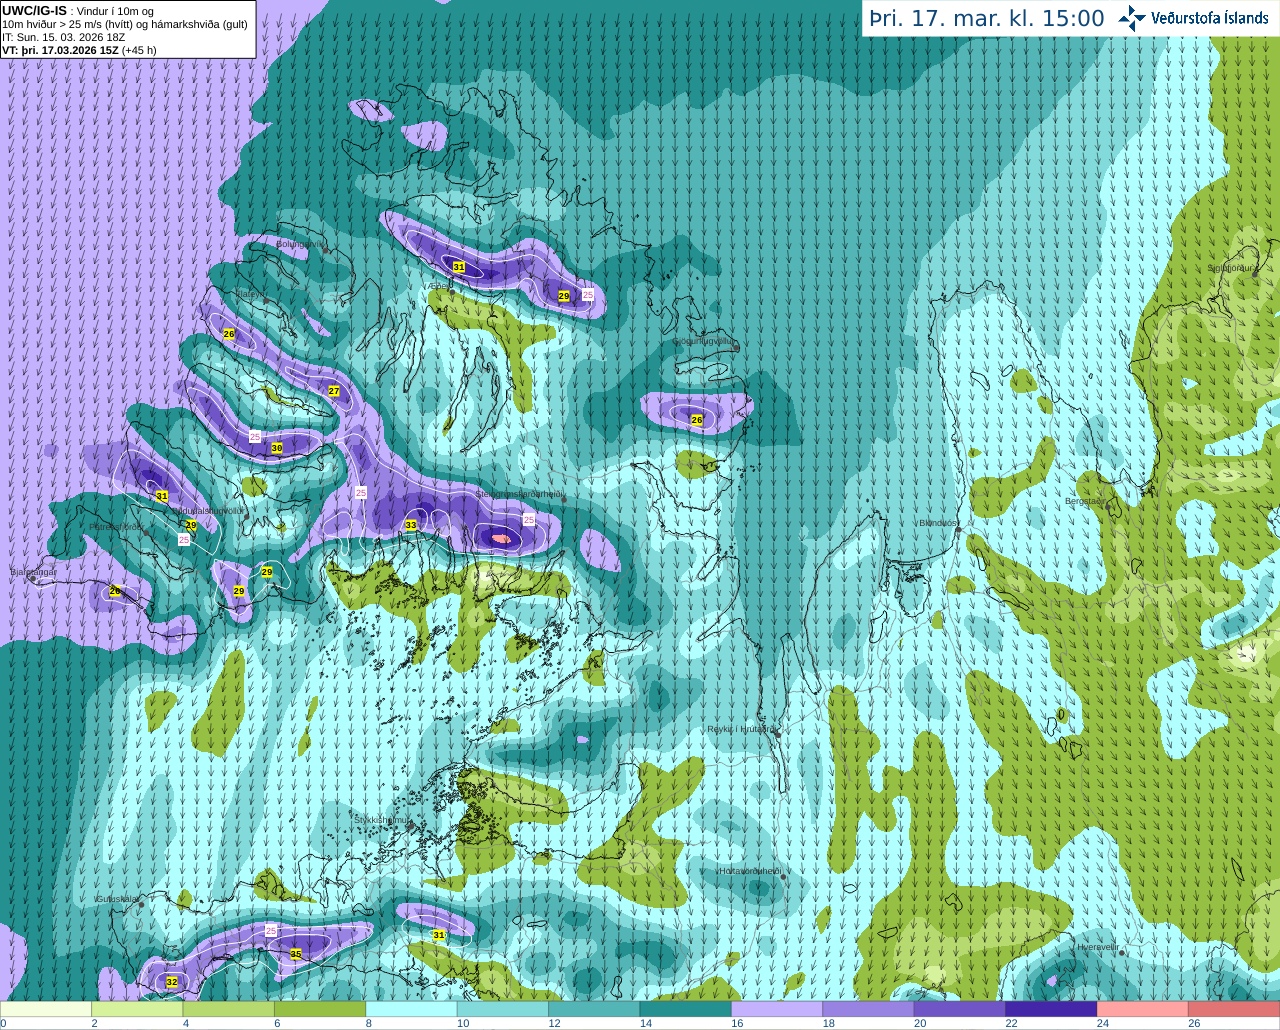1280x1030 pixels.
Task: Click the 26 gust marker near Bjargtangar
Action: tap(115, 591)
